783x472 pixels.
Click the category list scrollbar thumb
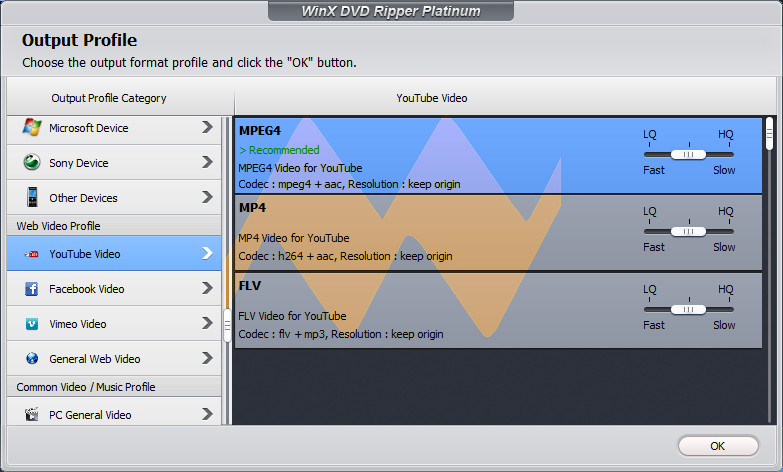(227, 325)
